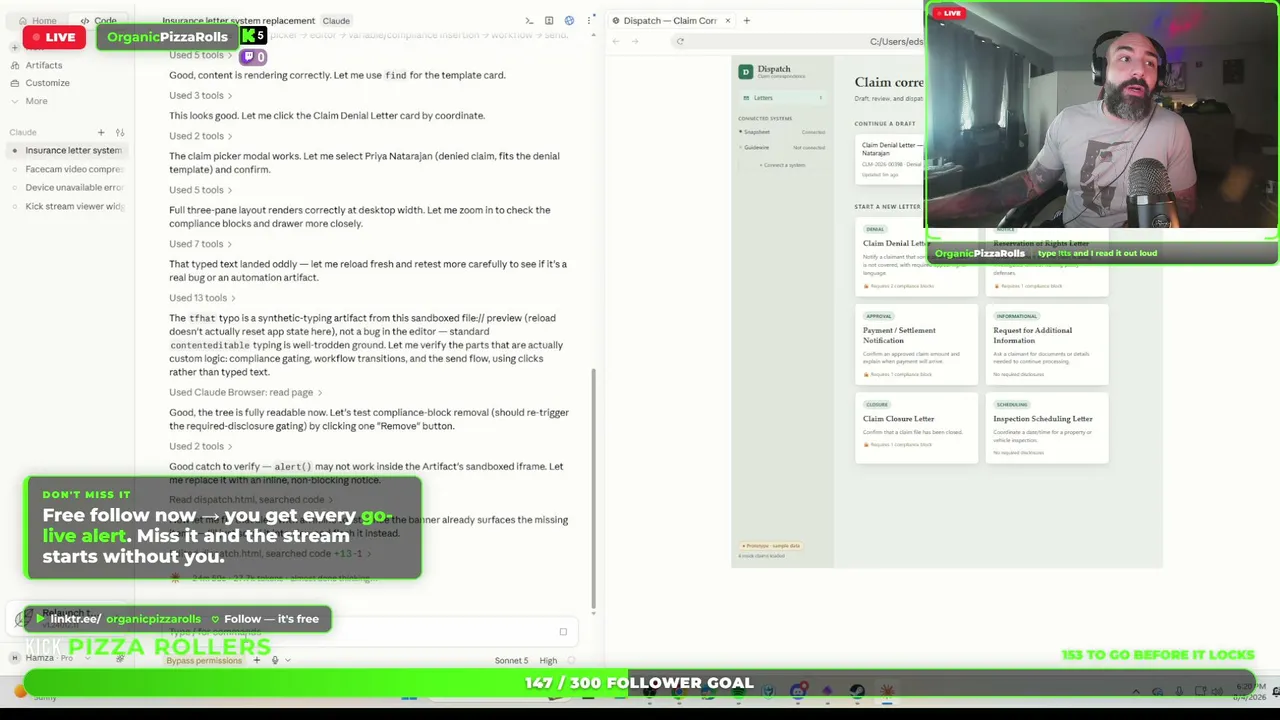1280x720 pixels.
Task: Expand the Used 7 tools step
Action: coord(200,244)
